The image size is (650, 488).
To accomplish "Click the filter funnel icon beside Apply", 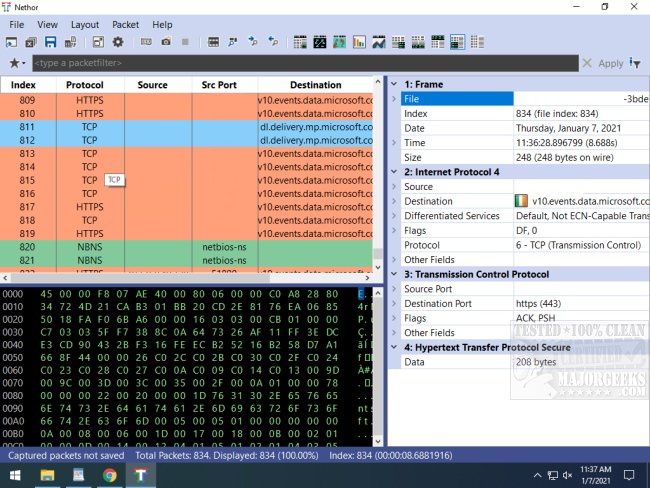I will click(635, 63).
